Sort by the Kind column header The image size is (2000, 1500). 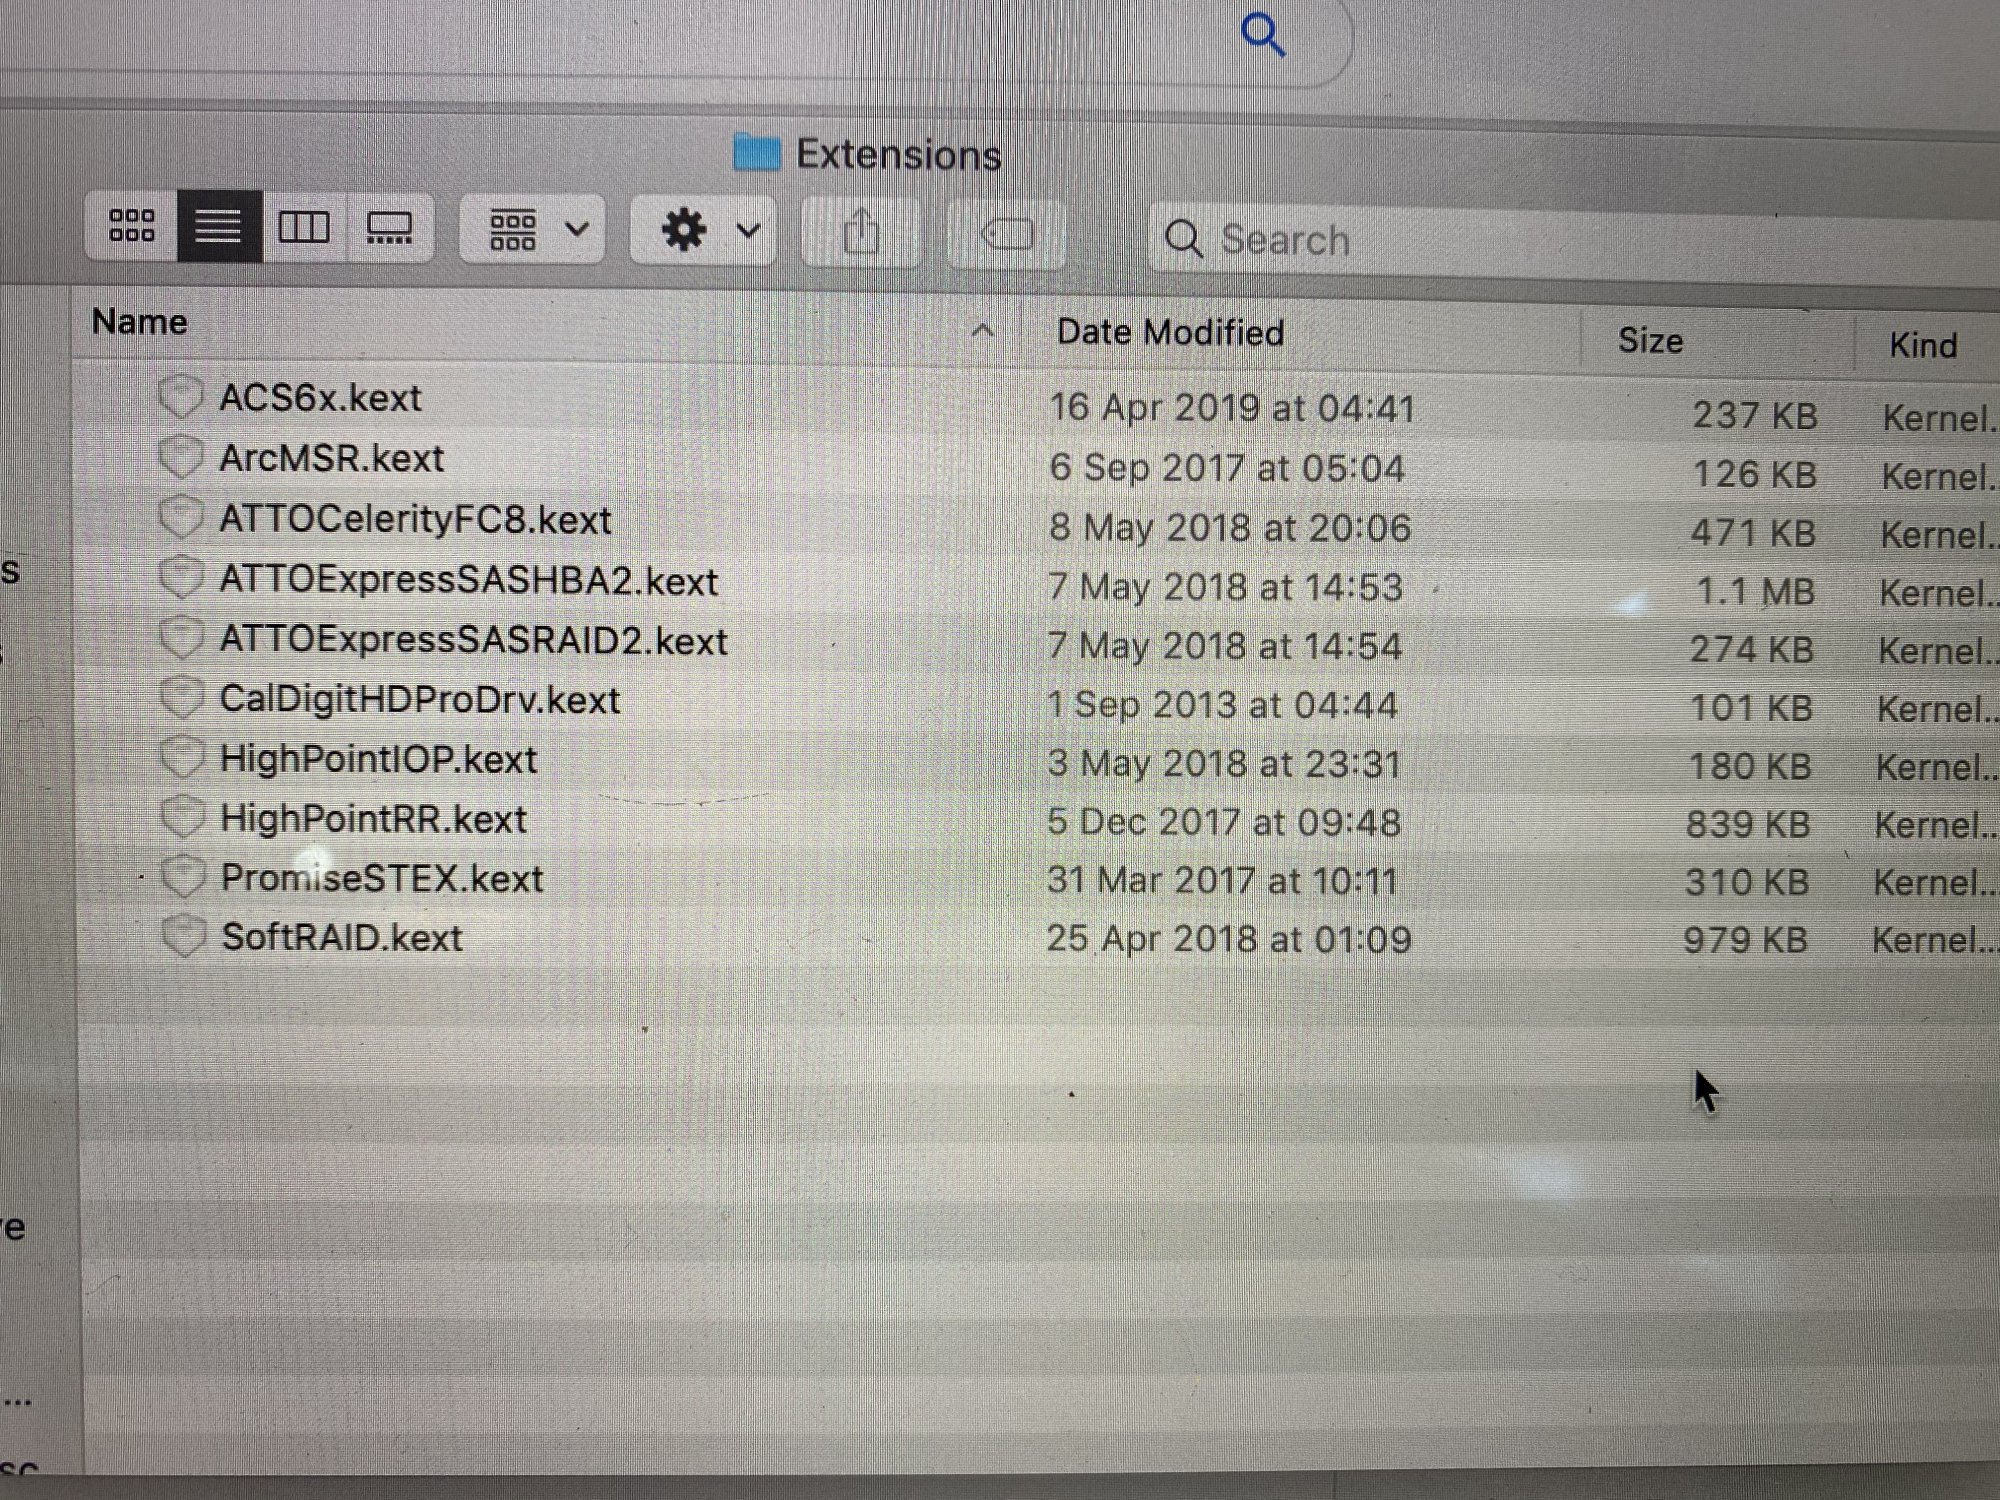1923,345
